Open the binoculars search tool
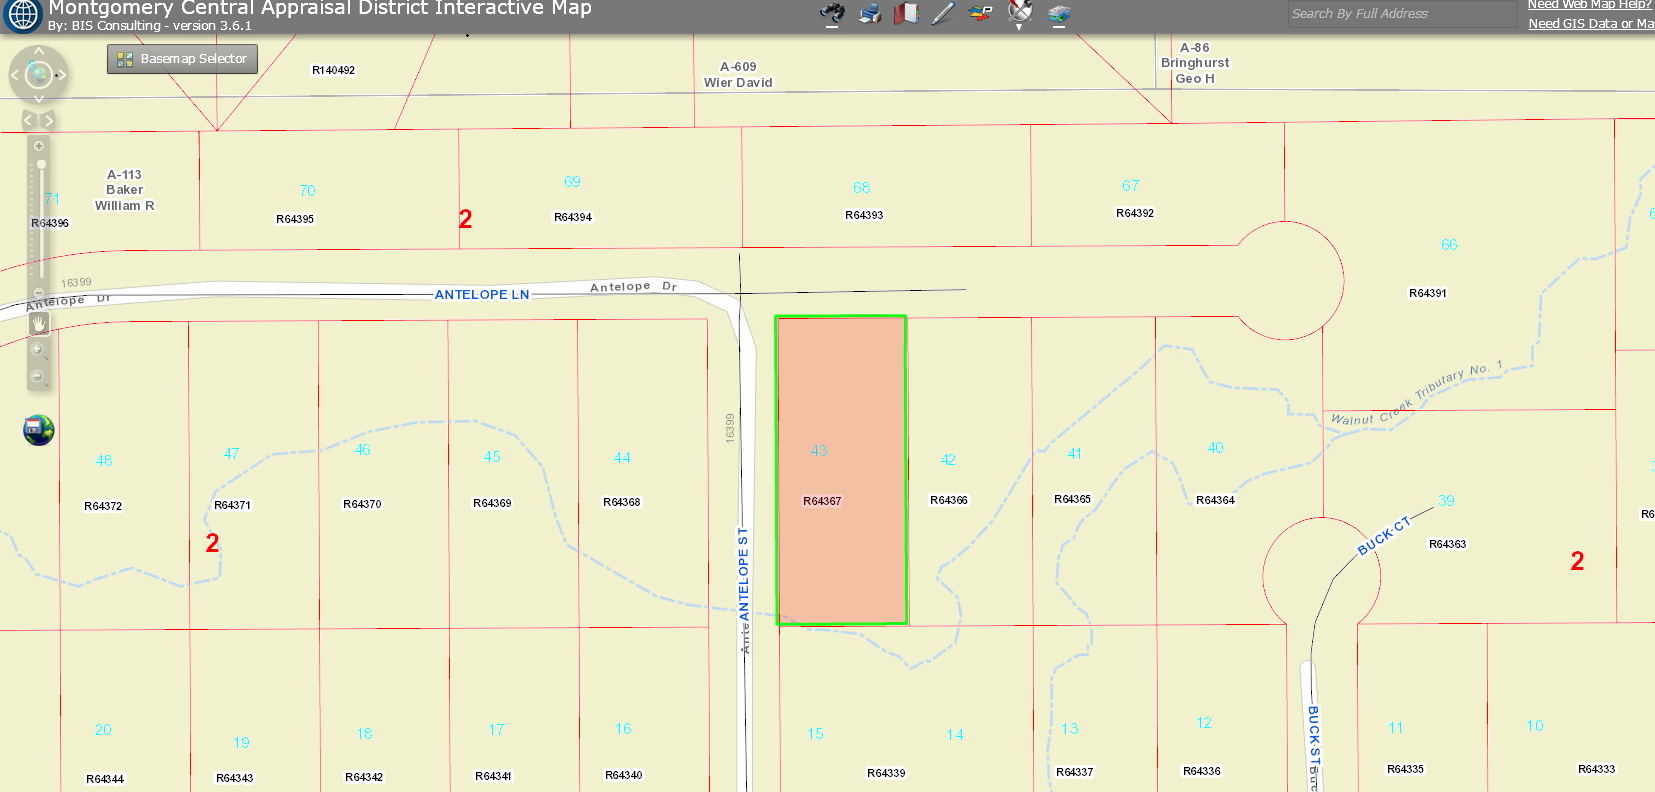Viewport: 1655px width, 792px height. point(832,13)
